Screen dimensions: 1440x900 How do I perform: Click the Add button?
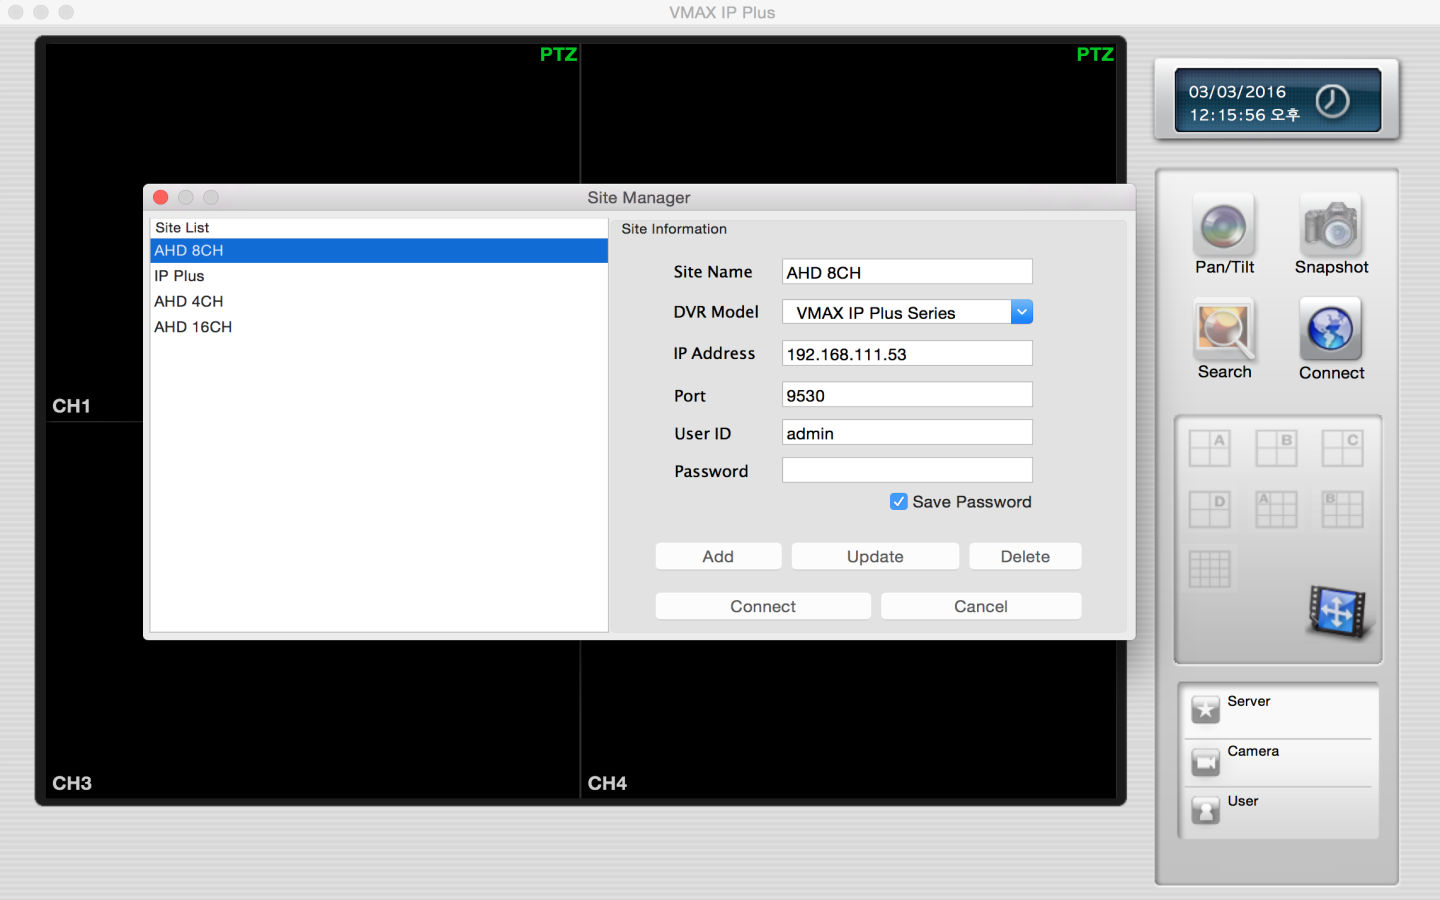point(718,557)
